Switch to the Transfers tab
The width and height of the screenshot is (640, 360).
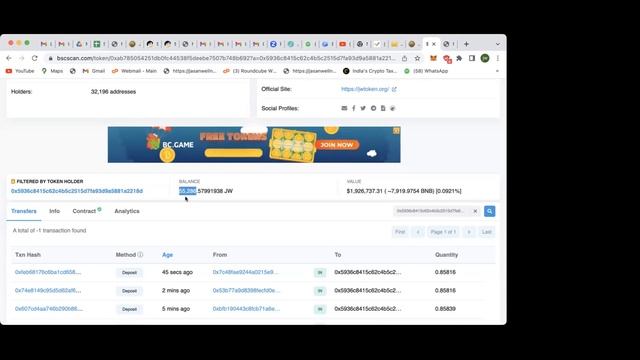click(24, 211)
